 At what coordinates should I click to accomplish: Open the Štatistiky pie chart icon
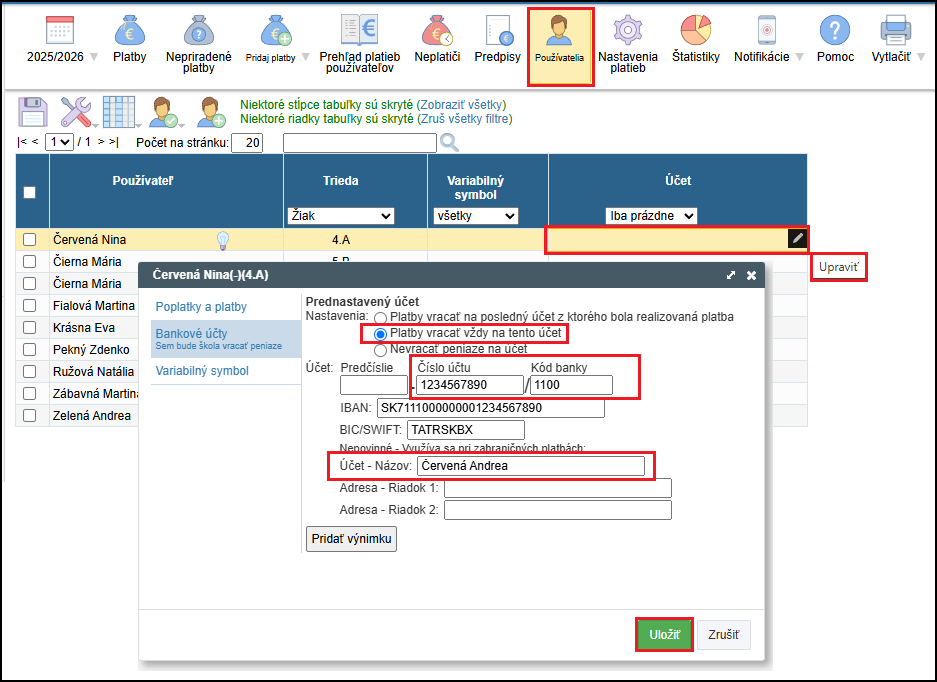695,31
